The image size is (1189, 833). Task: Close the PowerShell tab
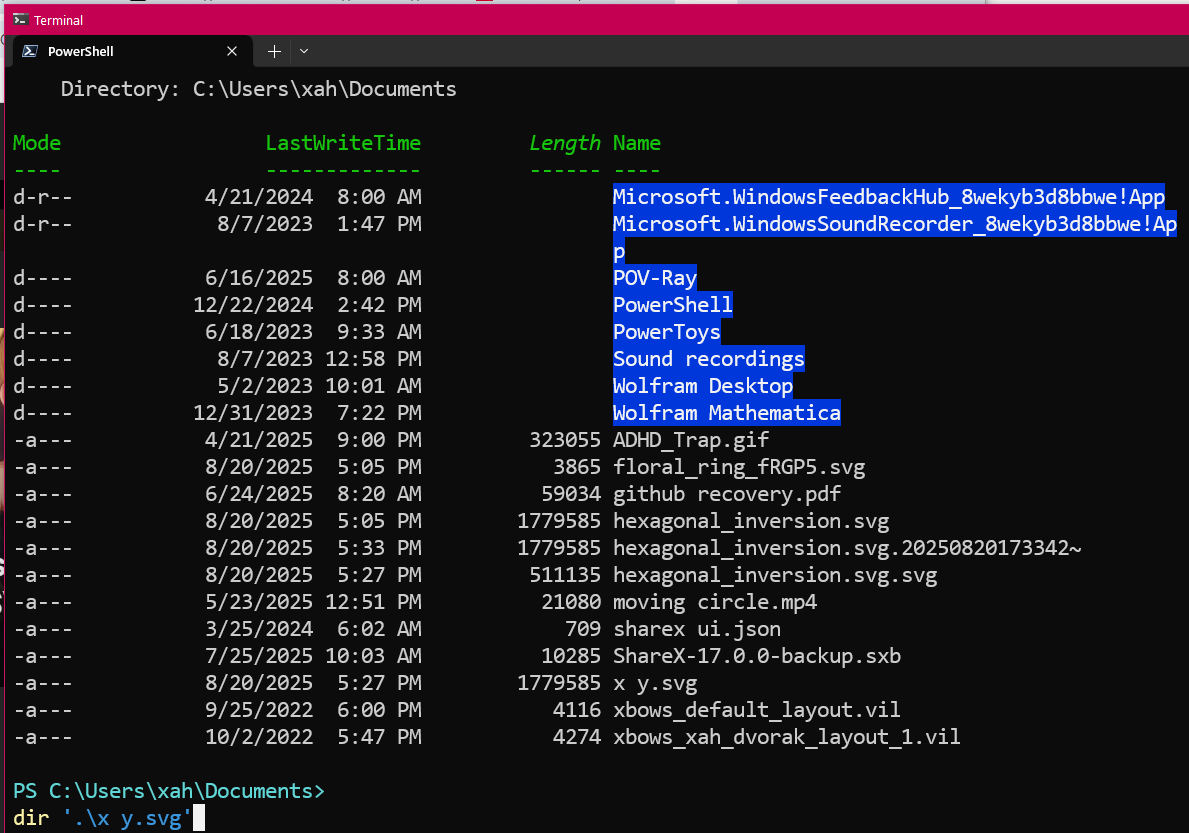pos(232,52)
